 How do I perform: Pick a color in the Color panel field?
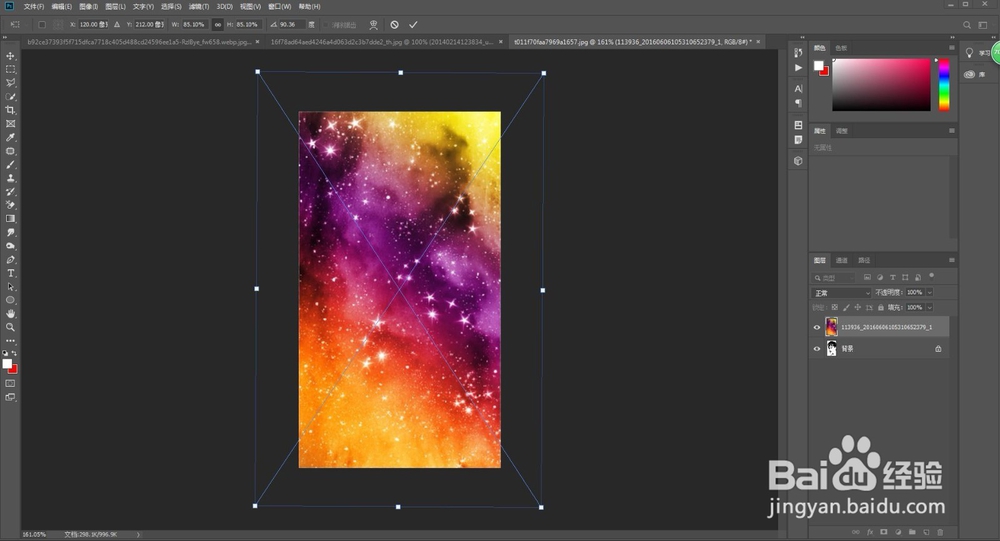point(881,85)
